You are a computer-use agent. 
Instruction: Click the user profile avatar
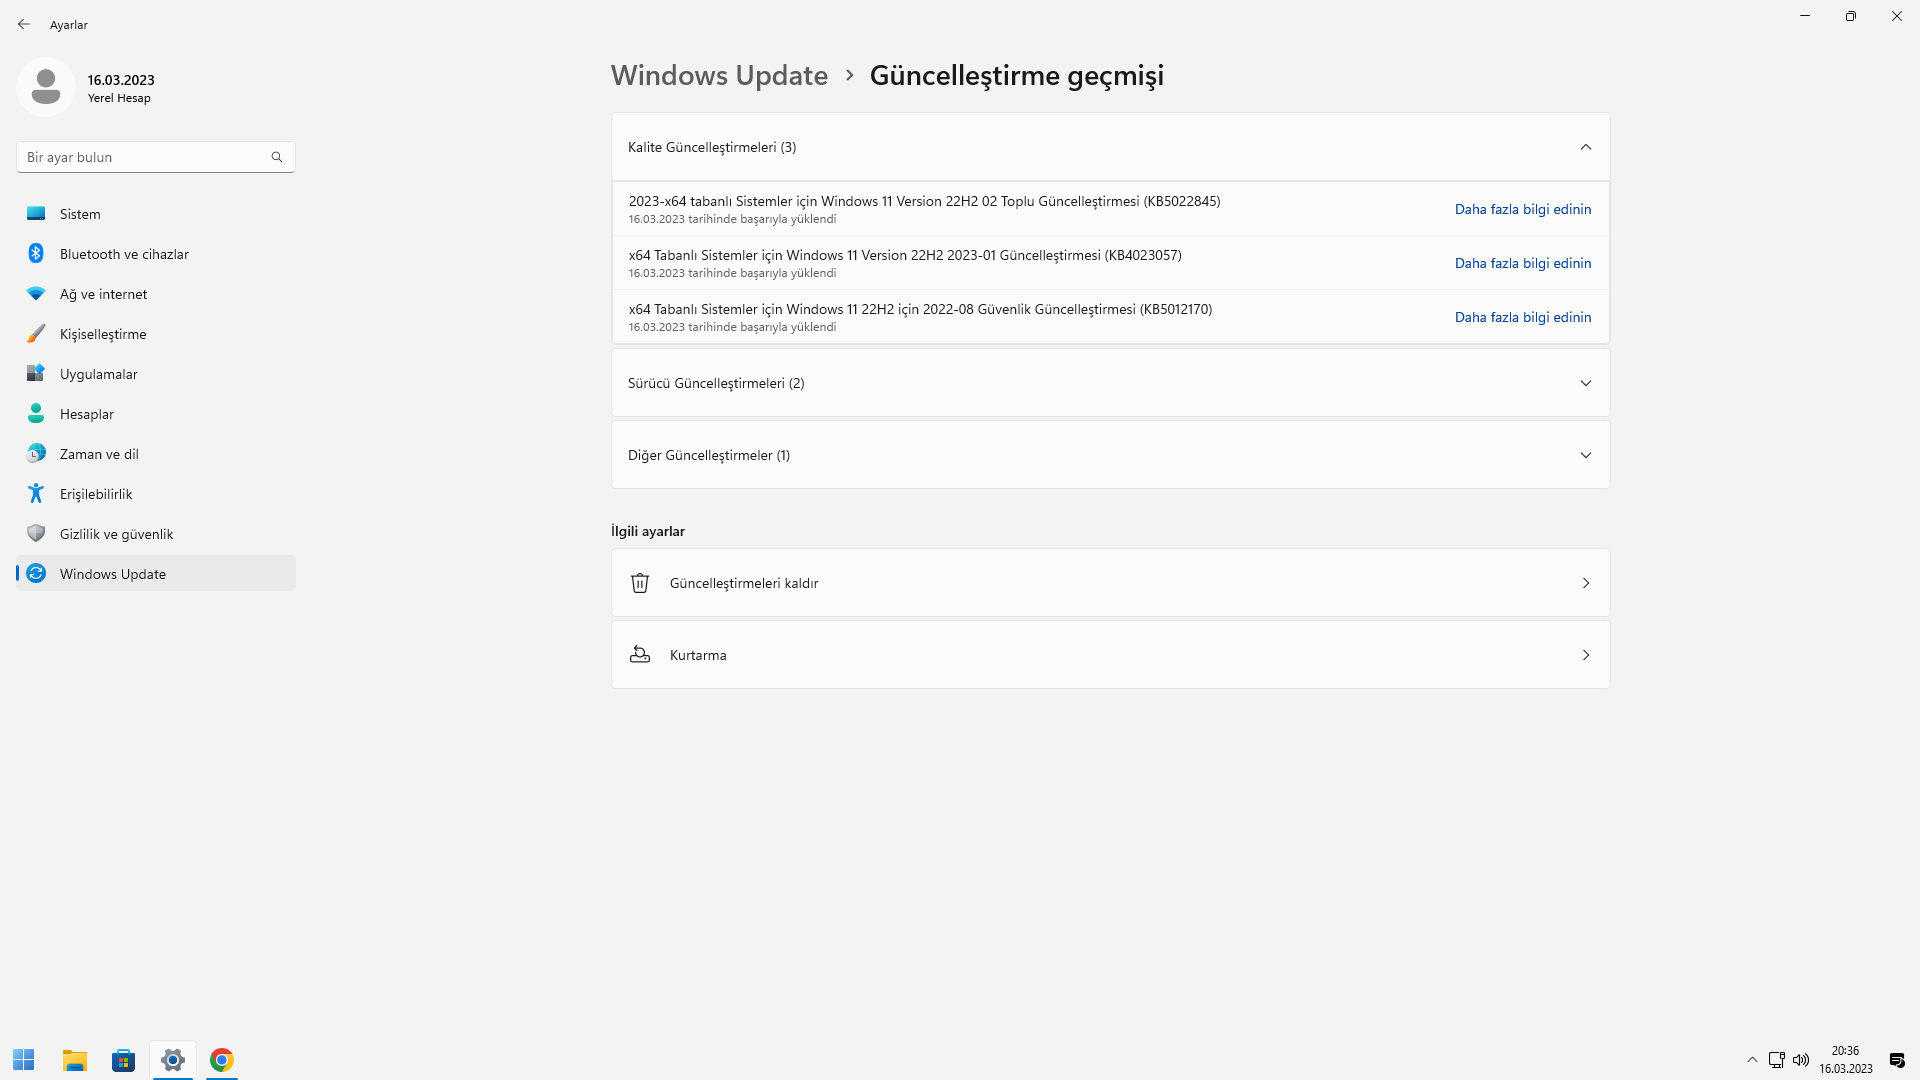(x=46, y=87)
